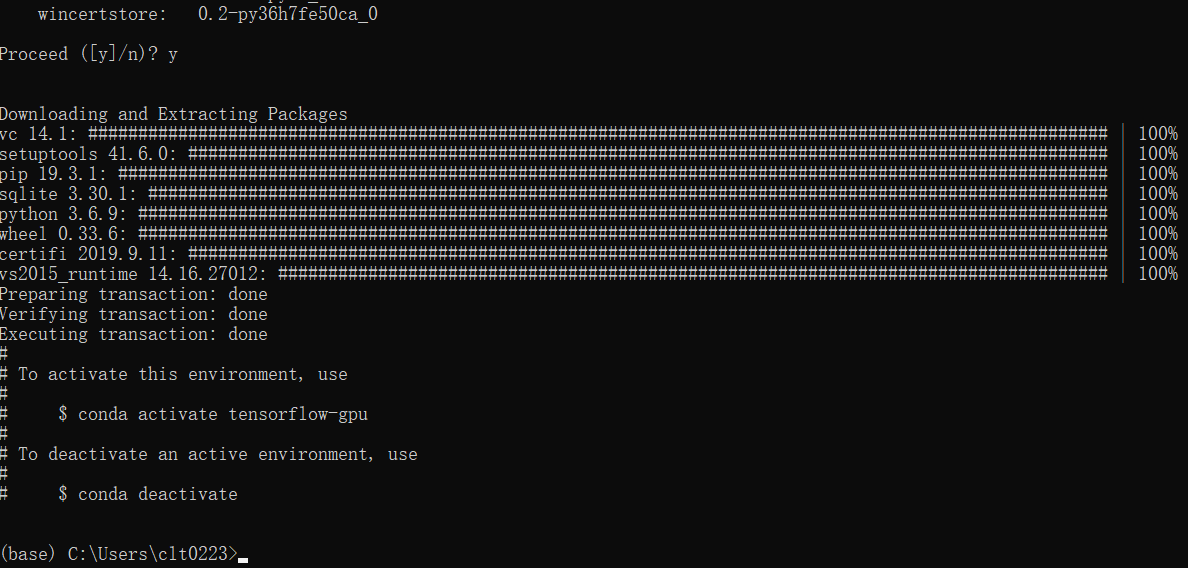Click the "Downloading and Extracting Packages" heading
Screen dimensions: 1188x568
point(173,114)
